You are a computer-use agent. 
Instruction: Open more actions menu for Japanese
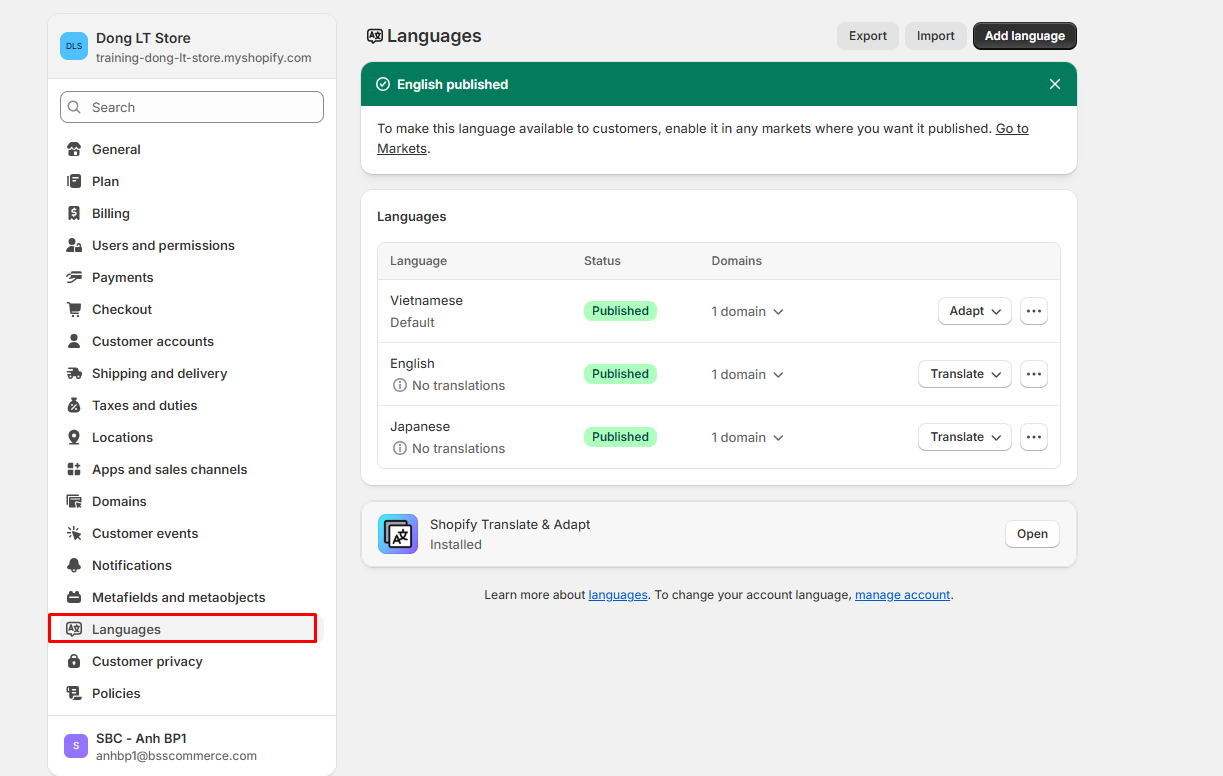click(1033, 437)
